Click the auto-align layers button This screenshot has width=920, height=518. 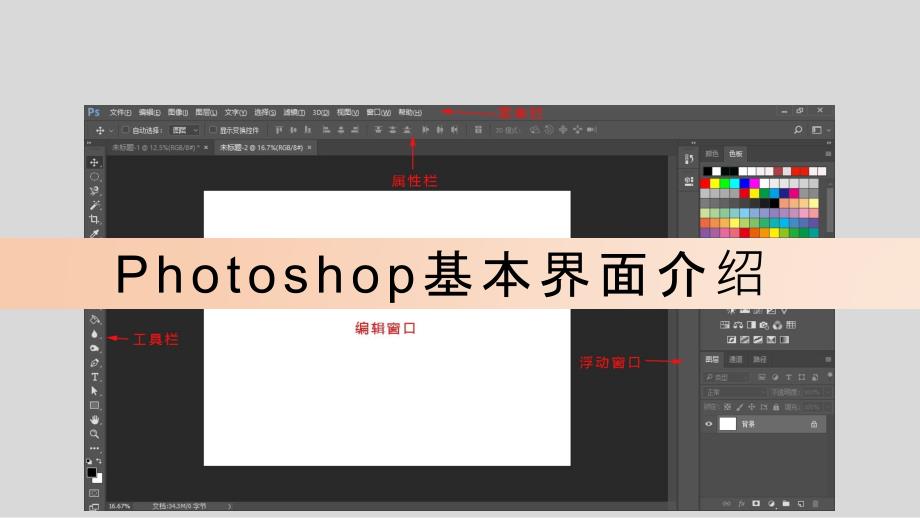[478, 130]
